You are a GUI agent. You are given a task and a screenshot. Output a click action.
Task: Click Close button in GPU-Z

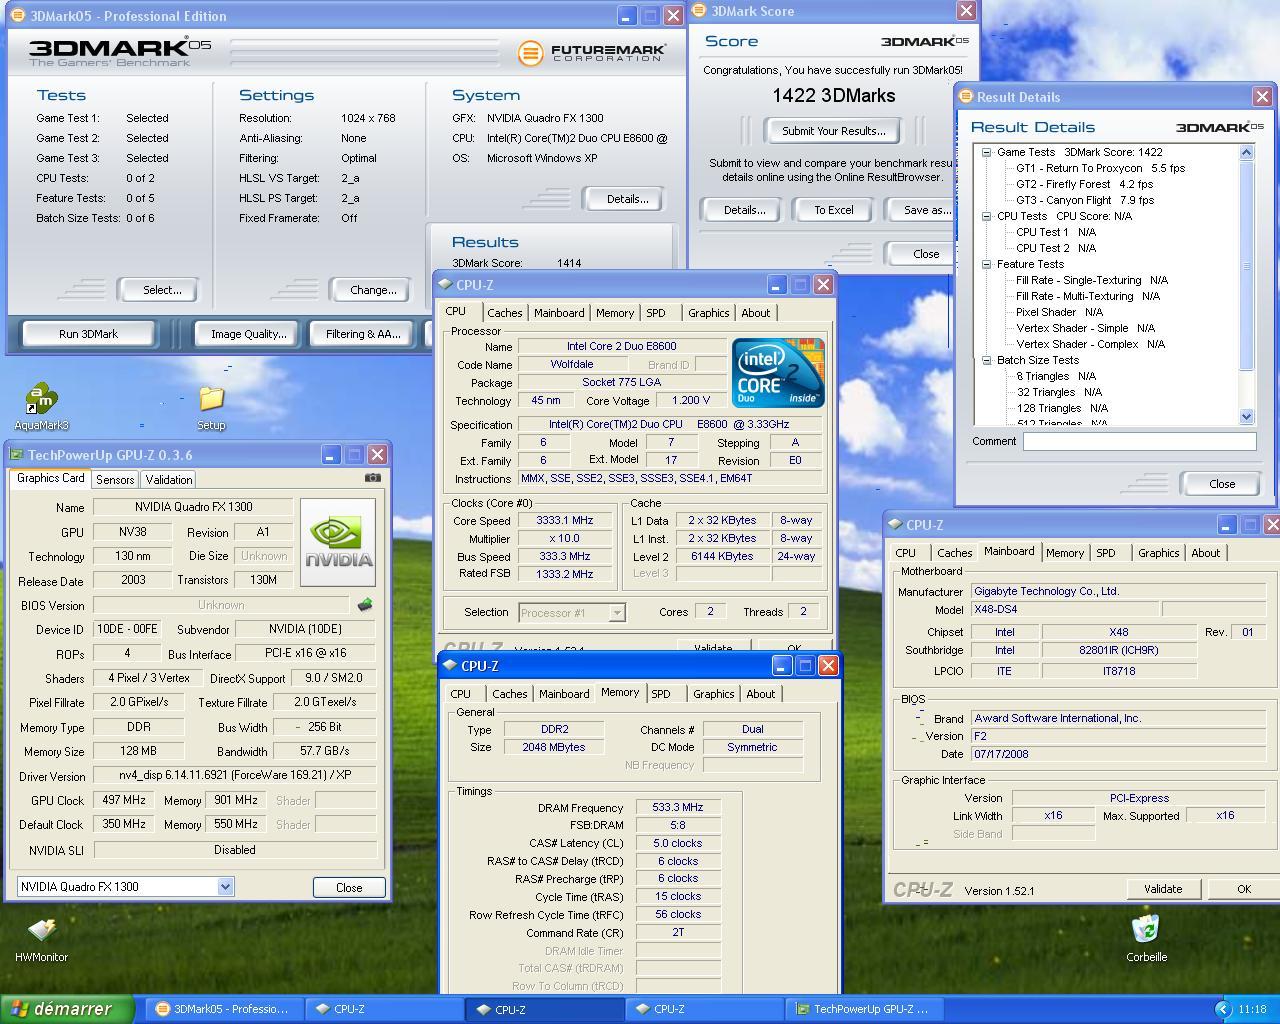coord(349,887)
